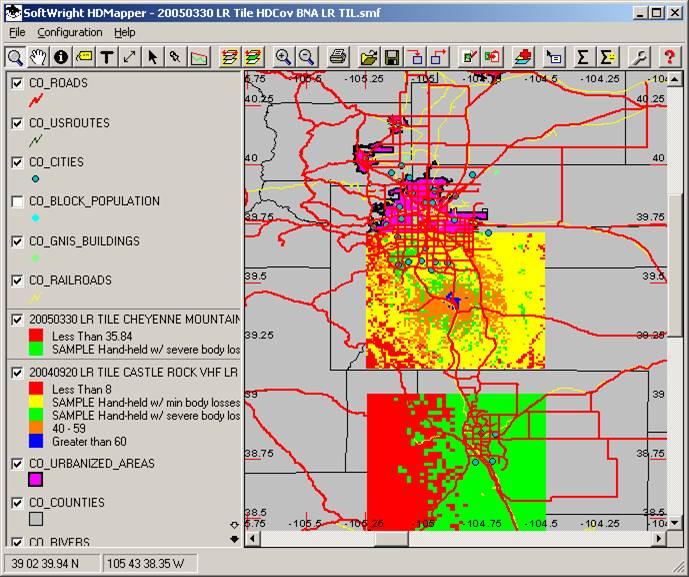The image size is (689, 577).
Task: Select the 'Less Than 35.84' legend label
Action: click(92, 337)
